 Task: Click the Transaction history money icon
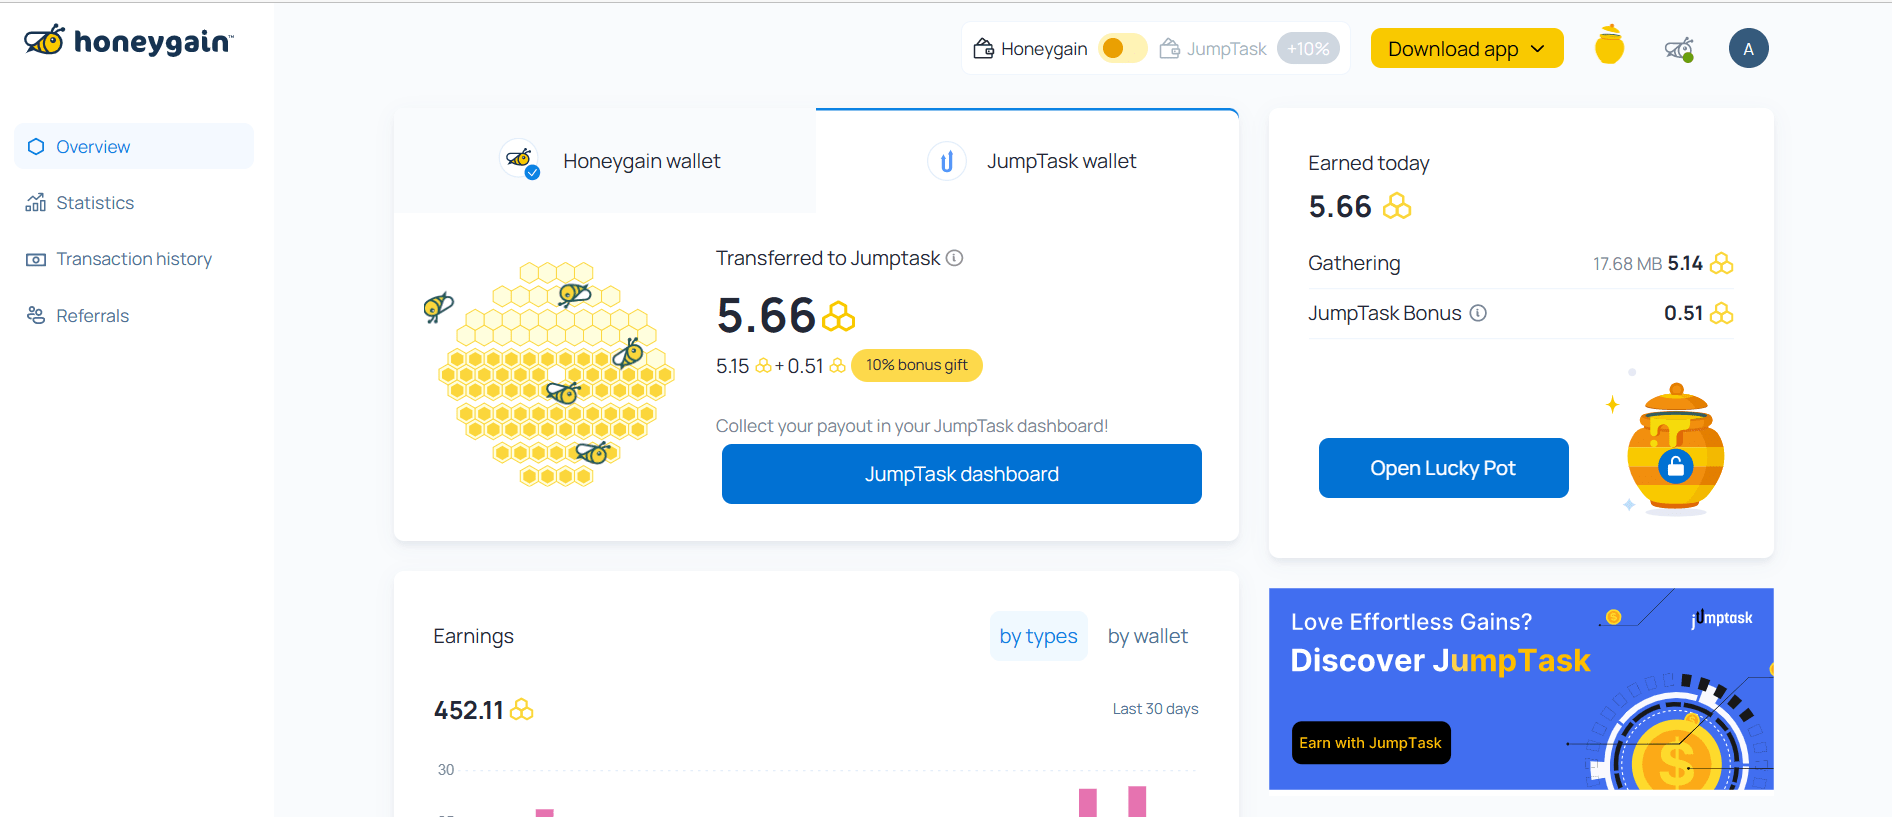tap(36, 259)
